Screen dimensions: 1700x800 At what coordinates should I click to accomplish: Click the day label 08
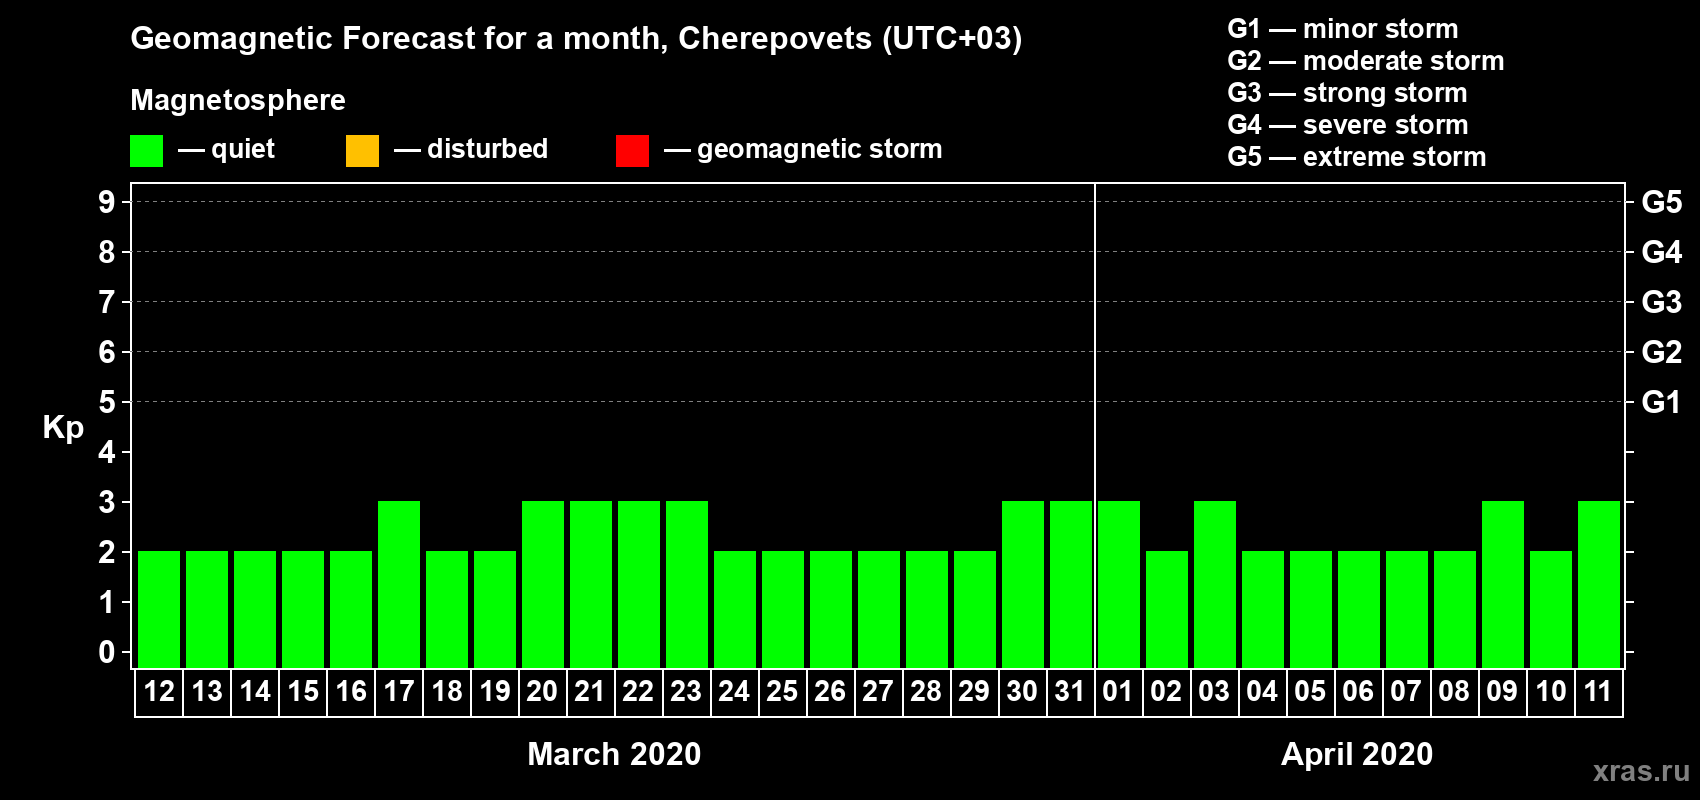coord(1455,691)
